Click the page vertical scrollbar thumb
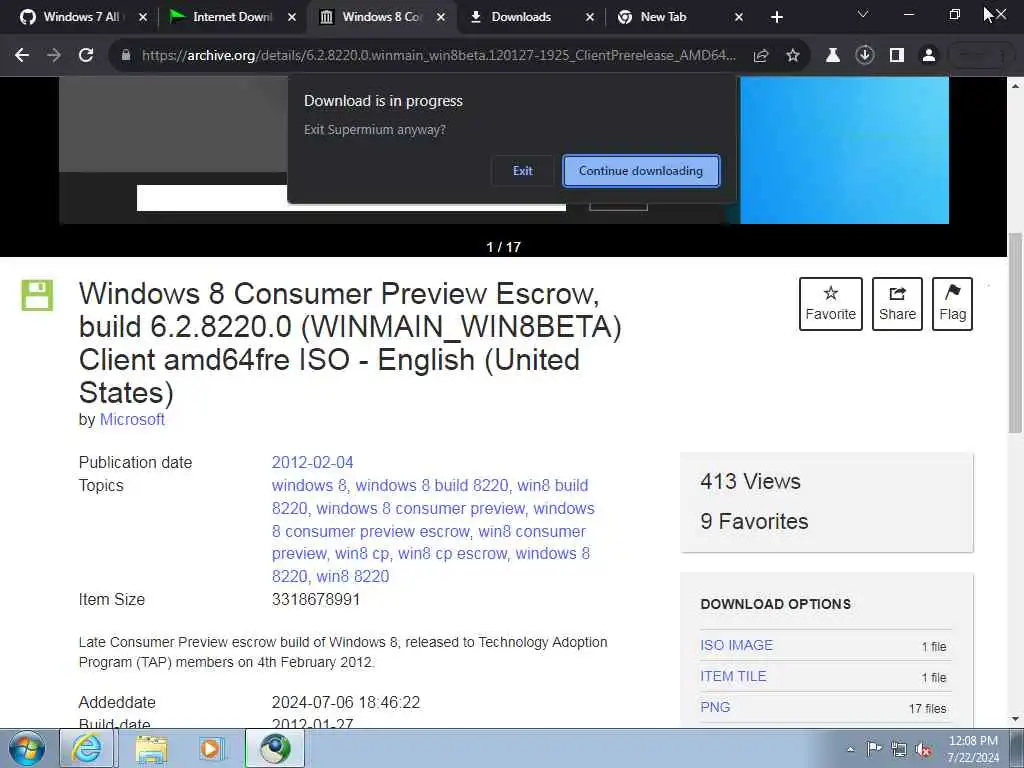 (x=1015, y=333)
